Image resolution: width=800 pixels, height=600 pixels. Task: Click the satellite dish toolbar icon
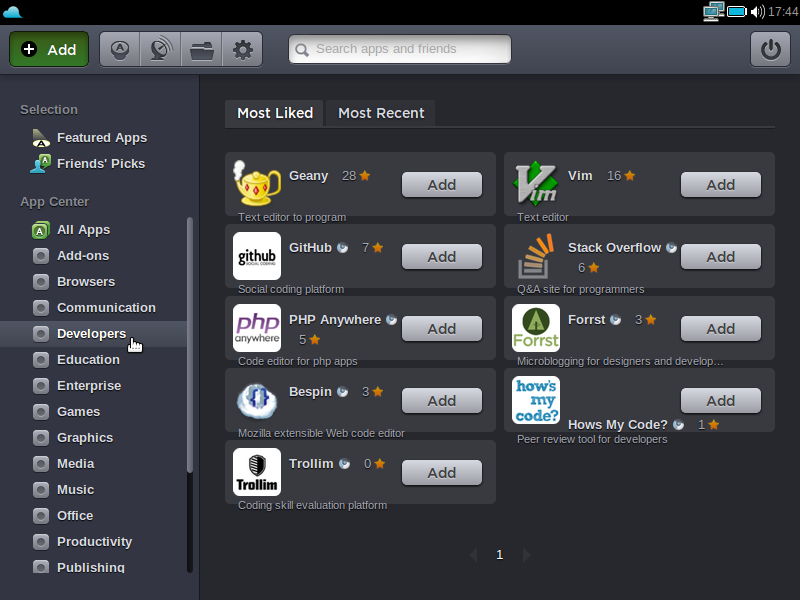(x=160, y=49)
